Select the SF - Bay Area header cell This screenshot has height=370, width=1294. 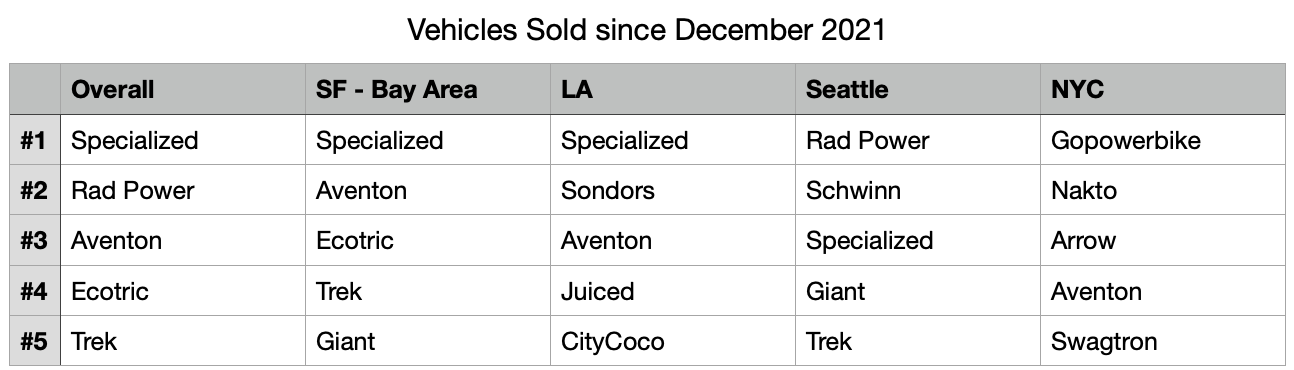click(428, 89)
